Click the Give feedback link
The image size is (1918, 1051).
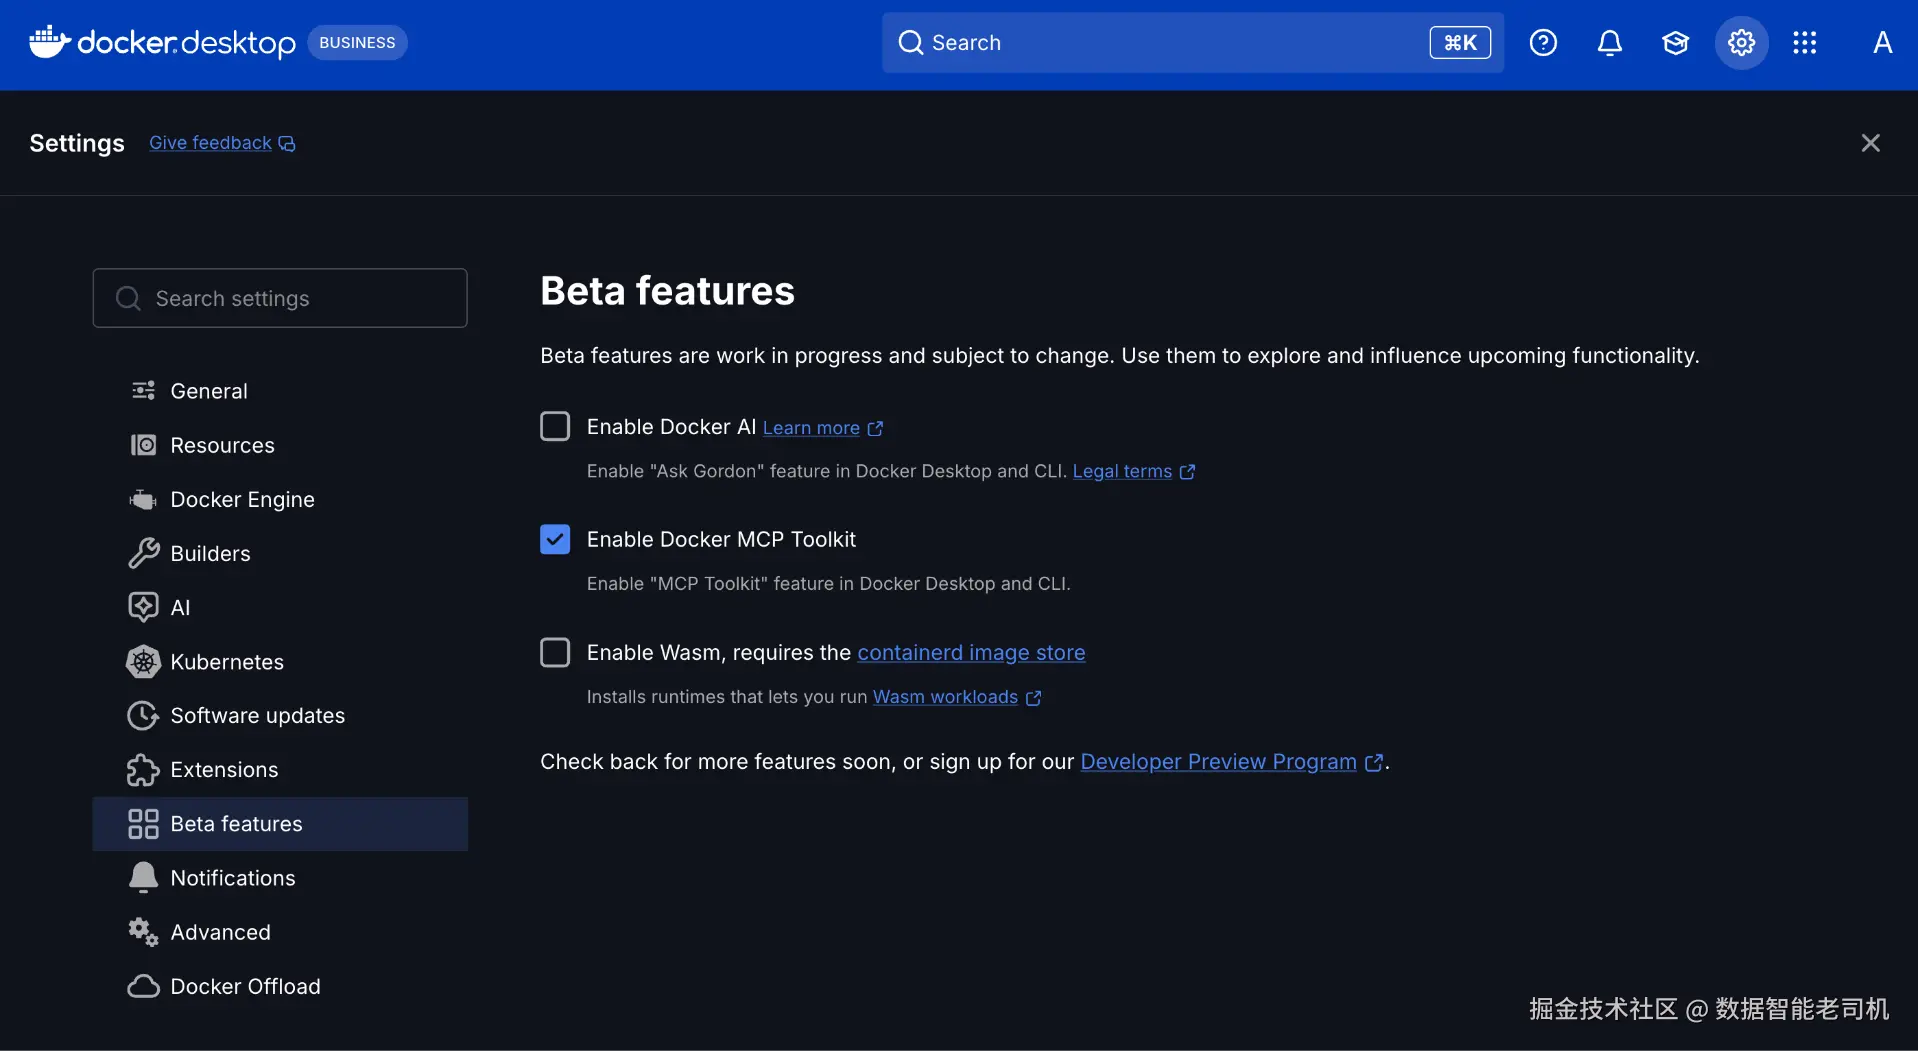pos(210,143)
